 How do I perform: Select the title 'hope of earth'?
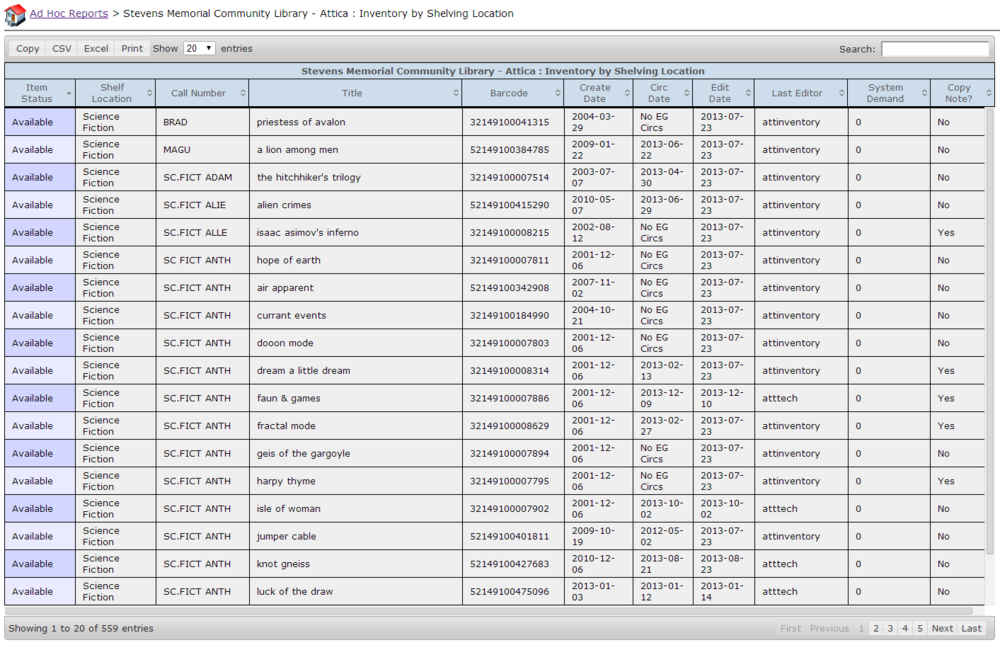pyautogui.click(x=288, y=260)
